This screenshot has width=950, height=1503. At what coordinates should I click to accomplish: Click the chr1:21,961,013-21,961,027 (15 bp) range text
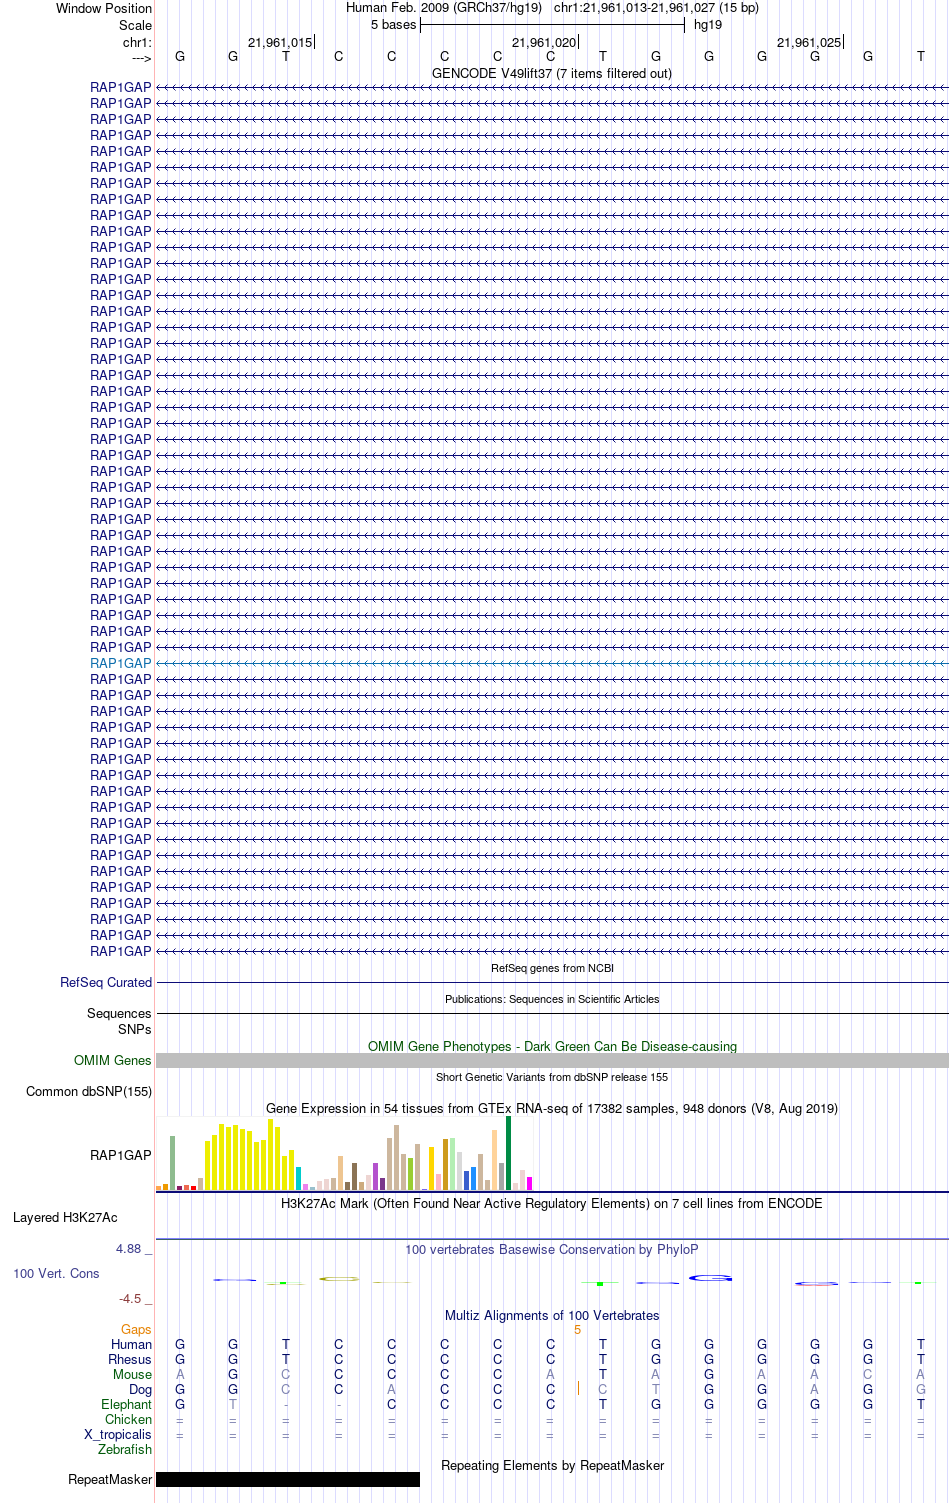pos(656,8)
